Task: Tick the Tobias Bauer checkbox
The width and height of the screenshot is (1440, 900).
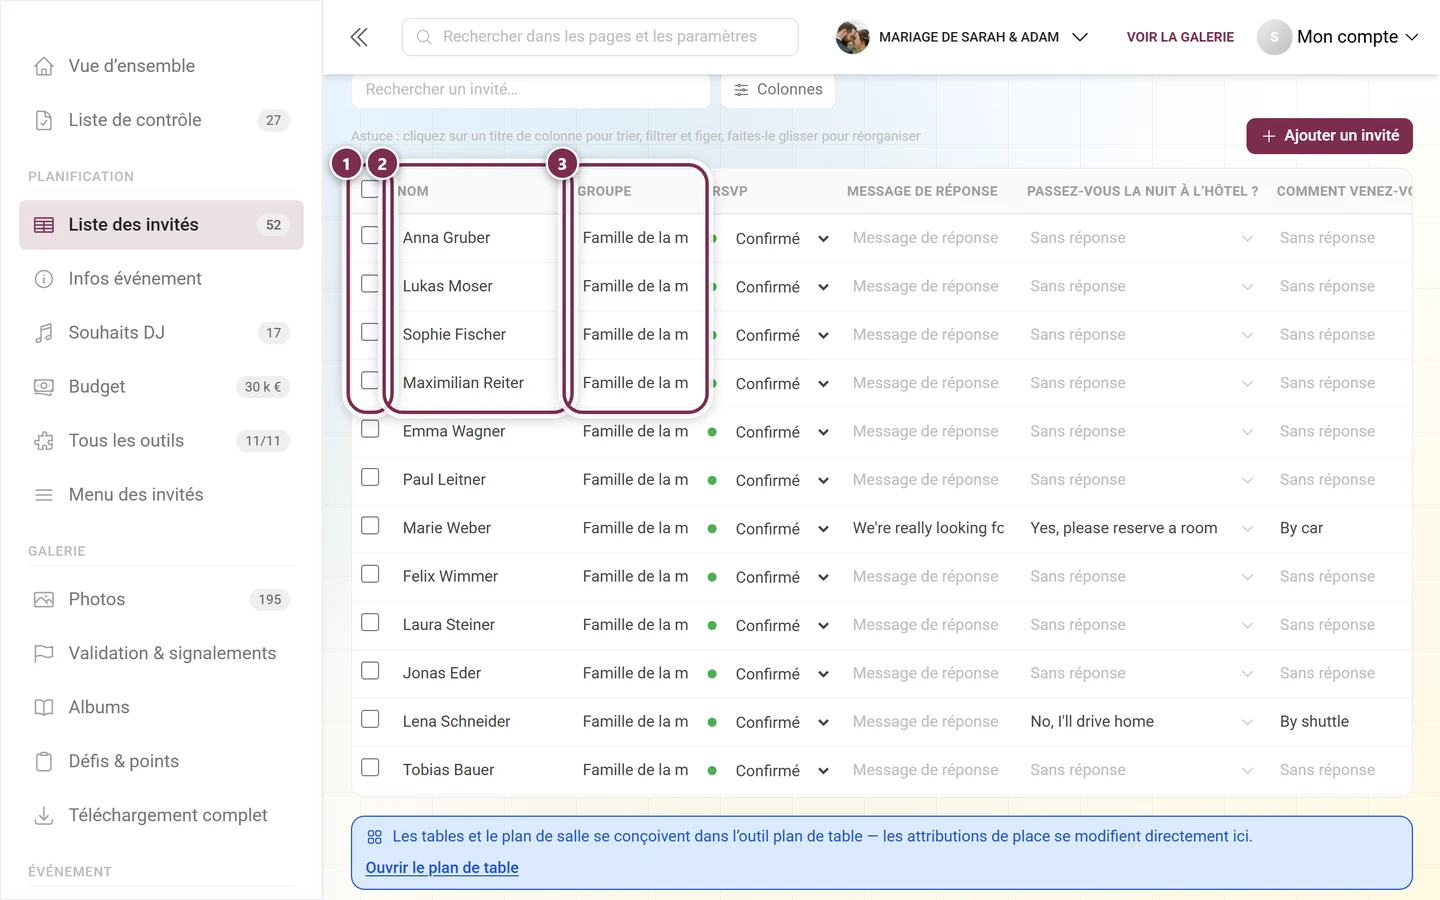Action: [x=370, y=767]
